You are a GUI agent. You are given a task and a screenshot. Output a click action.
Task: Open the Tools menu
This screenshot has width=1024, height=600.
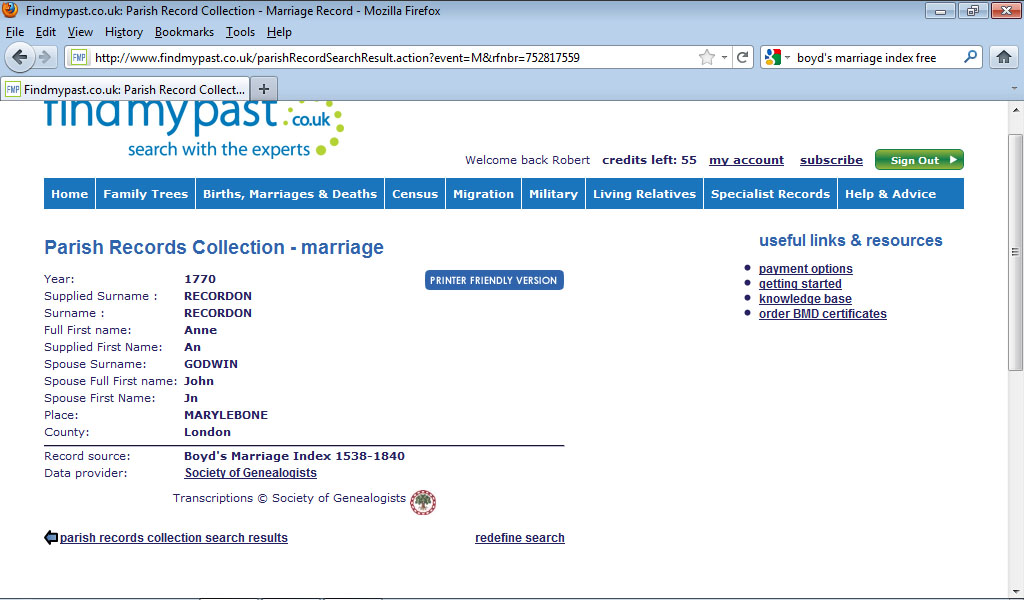[x=240, y=32]
